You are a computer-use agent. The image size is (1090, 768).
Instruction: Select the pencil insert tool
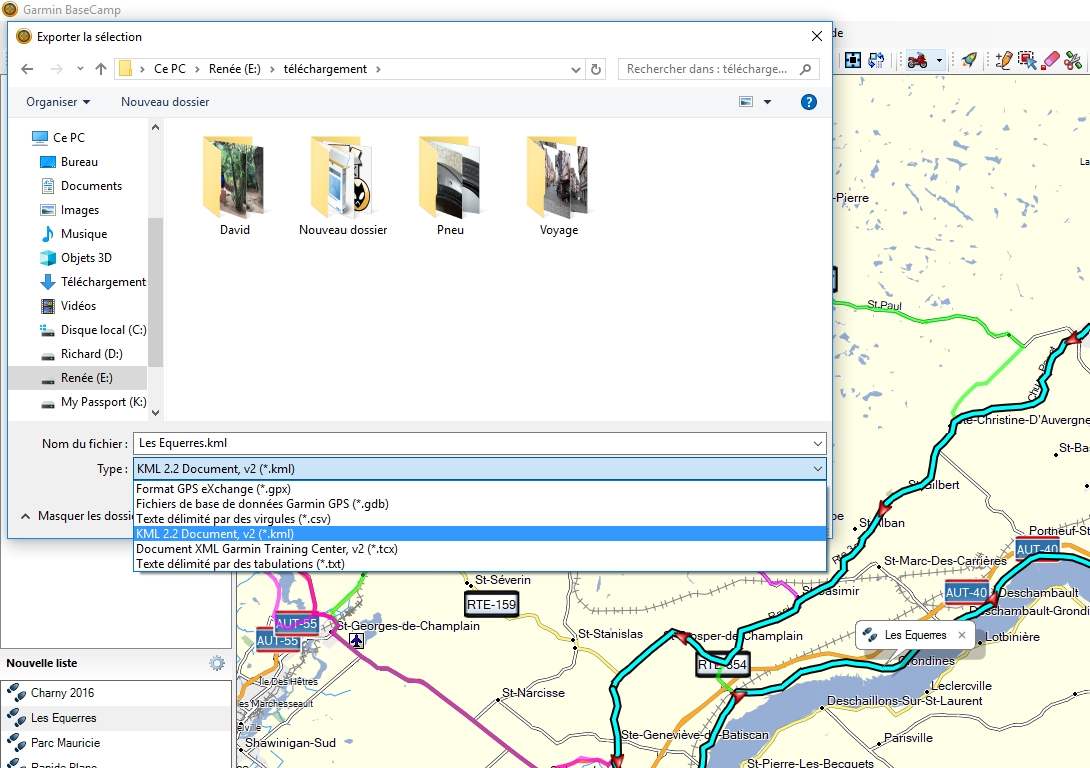click(1003, 60)
